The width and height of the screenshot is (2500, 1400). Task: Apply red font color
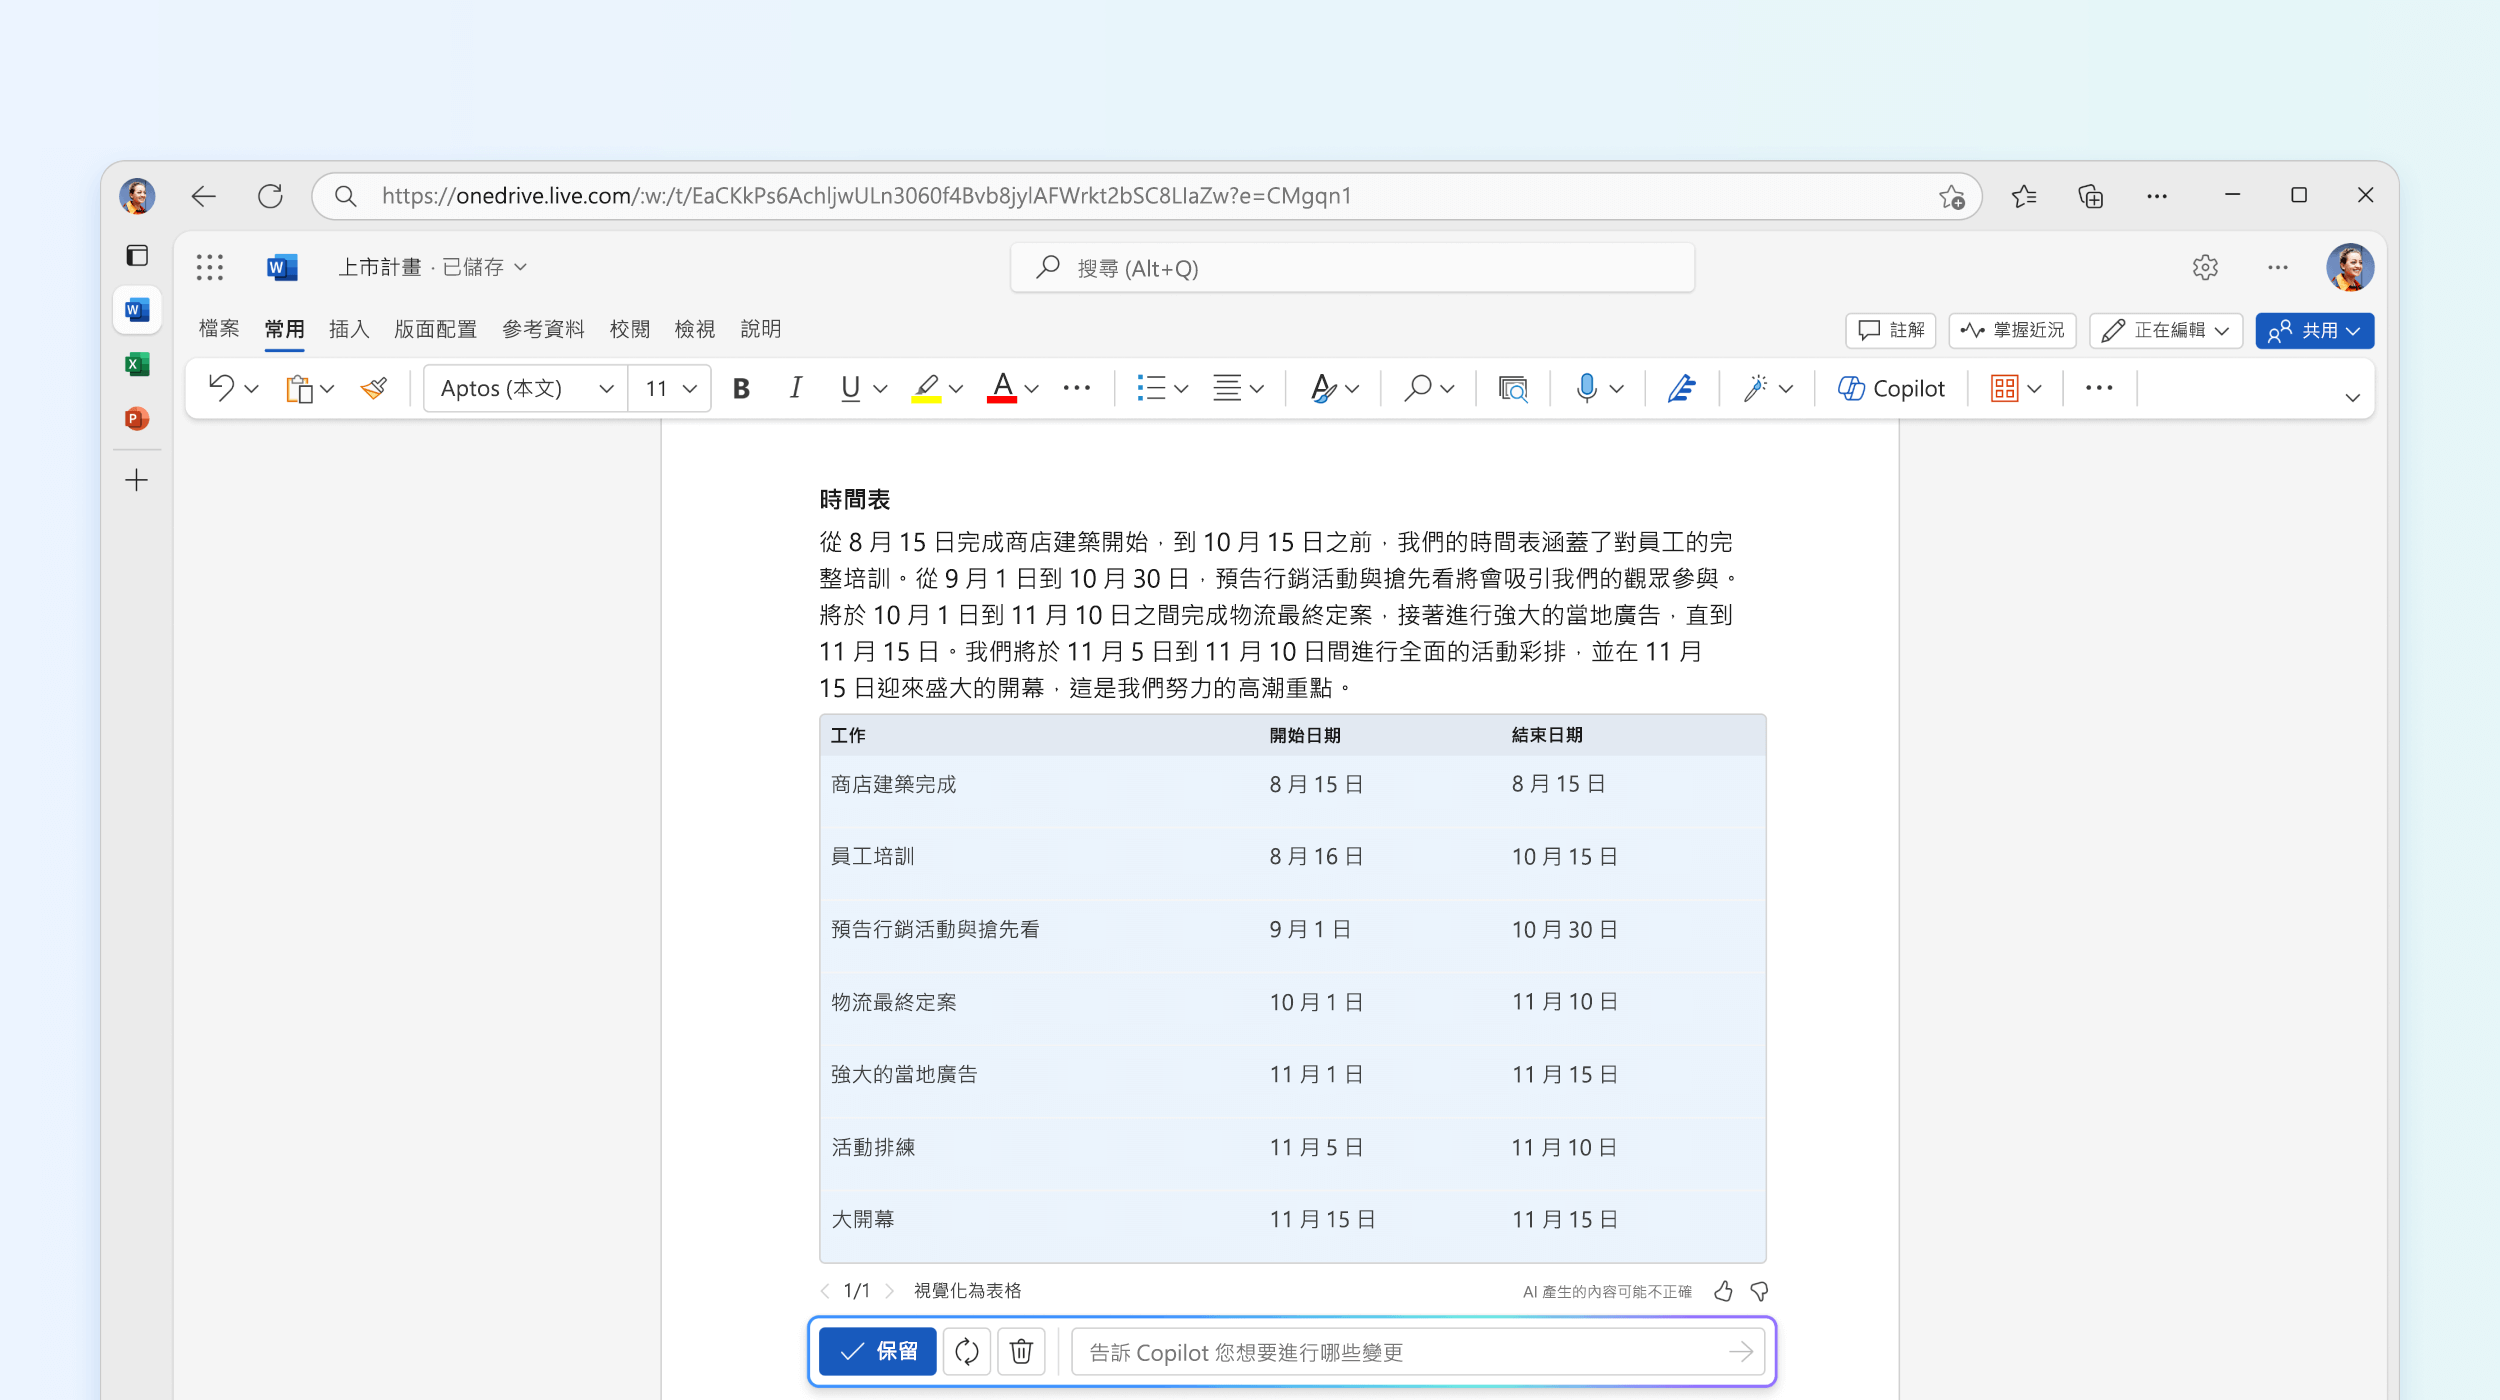[1002, 388]
